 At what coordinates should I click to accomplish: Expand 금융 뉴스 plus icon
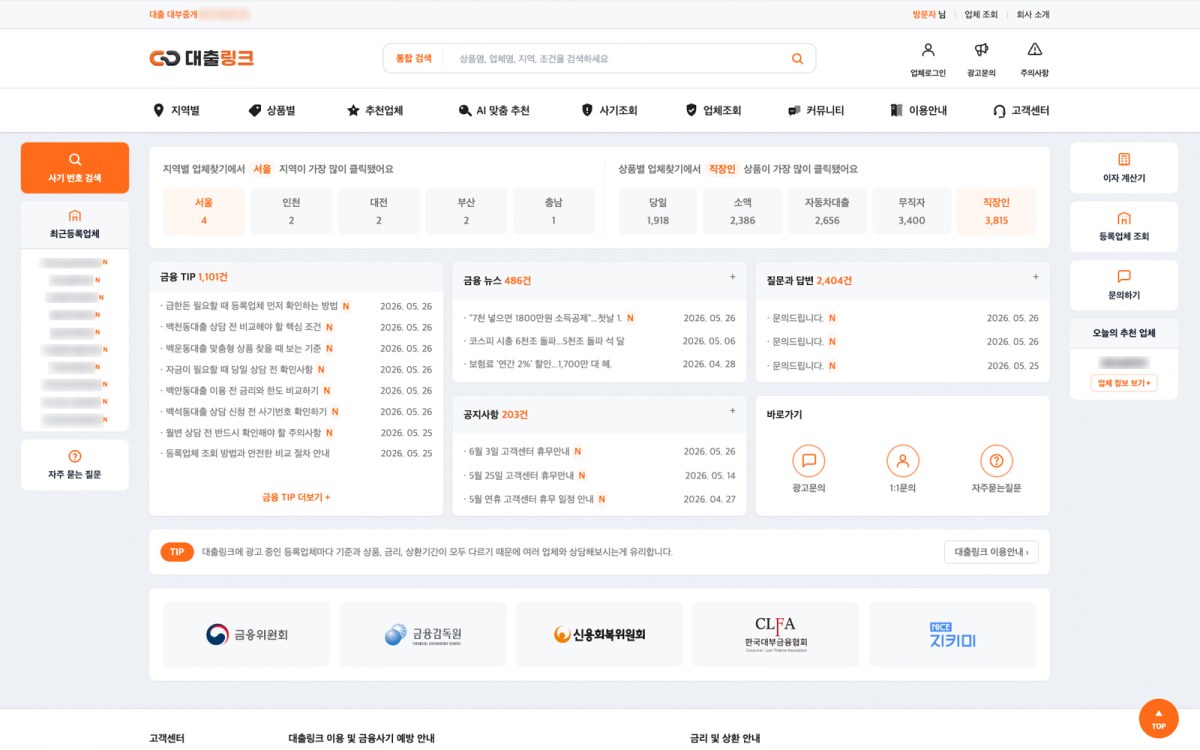(732, 277)
